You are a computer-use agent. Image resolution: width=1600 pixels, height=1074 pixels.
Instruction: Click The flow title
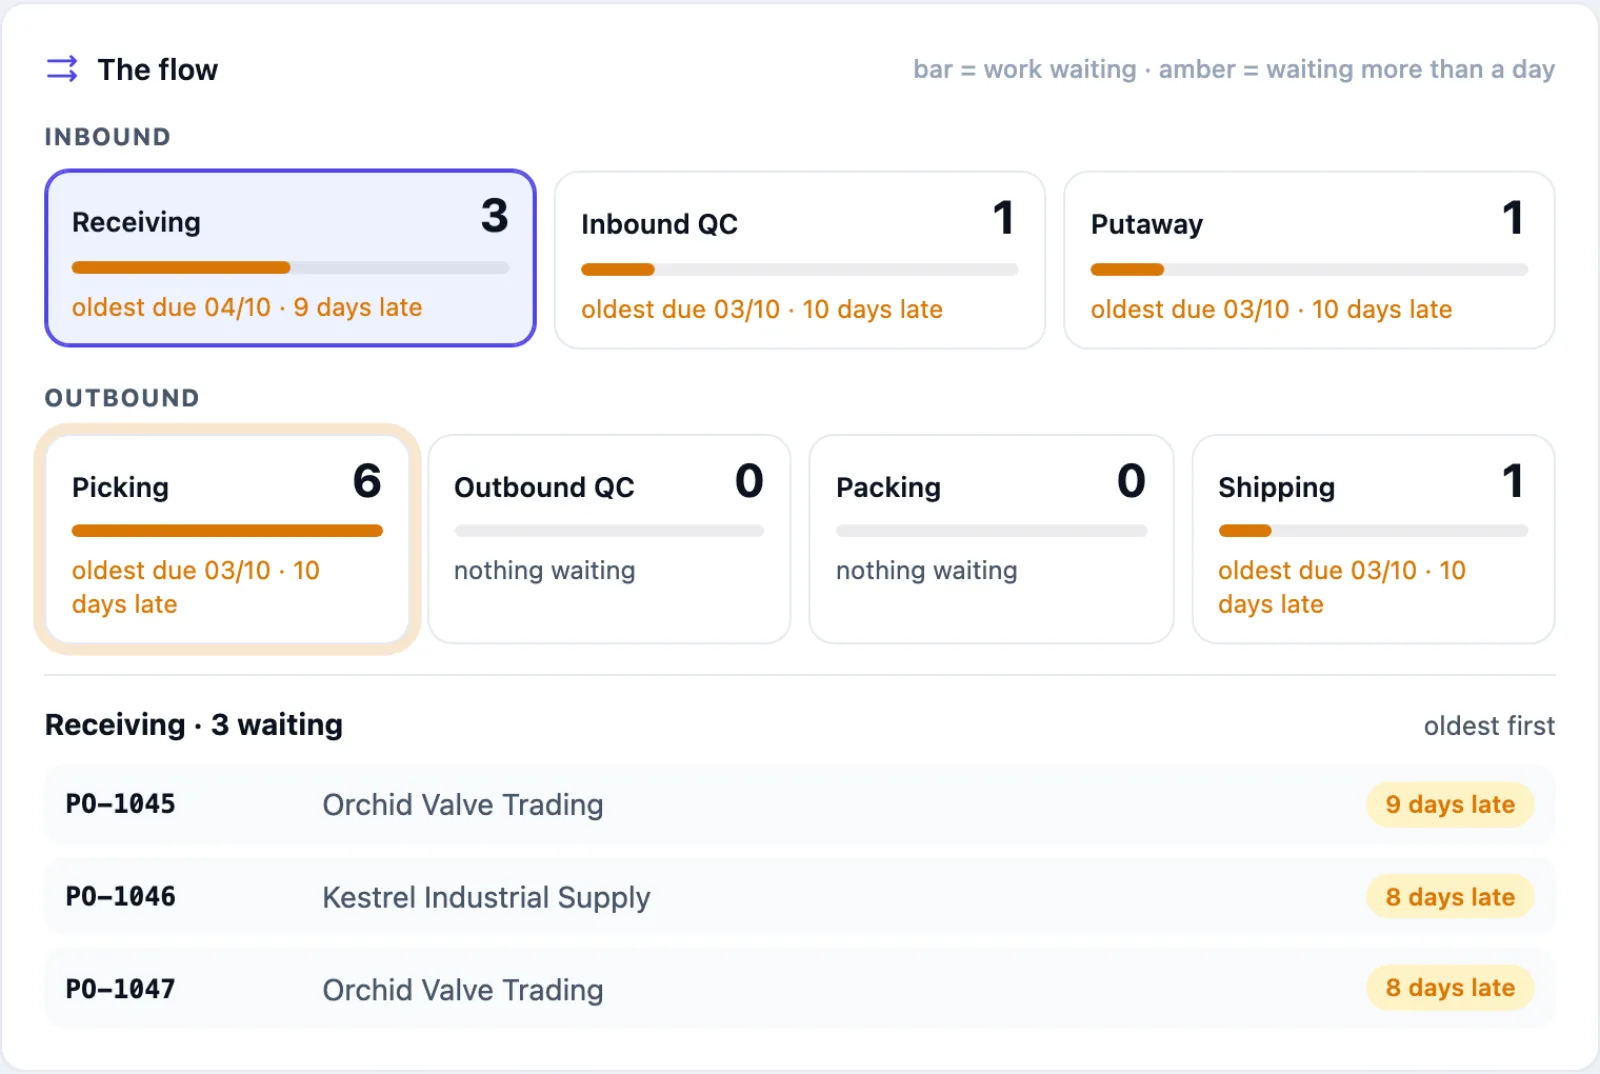pos(157,69)
